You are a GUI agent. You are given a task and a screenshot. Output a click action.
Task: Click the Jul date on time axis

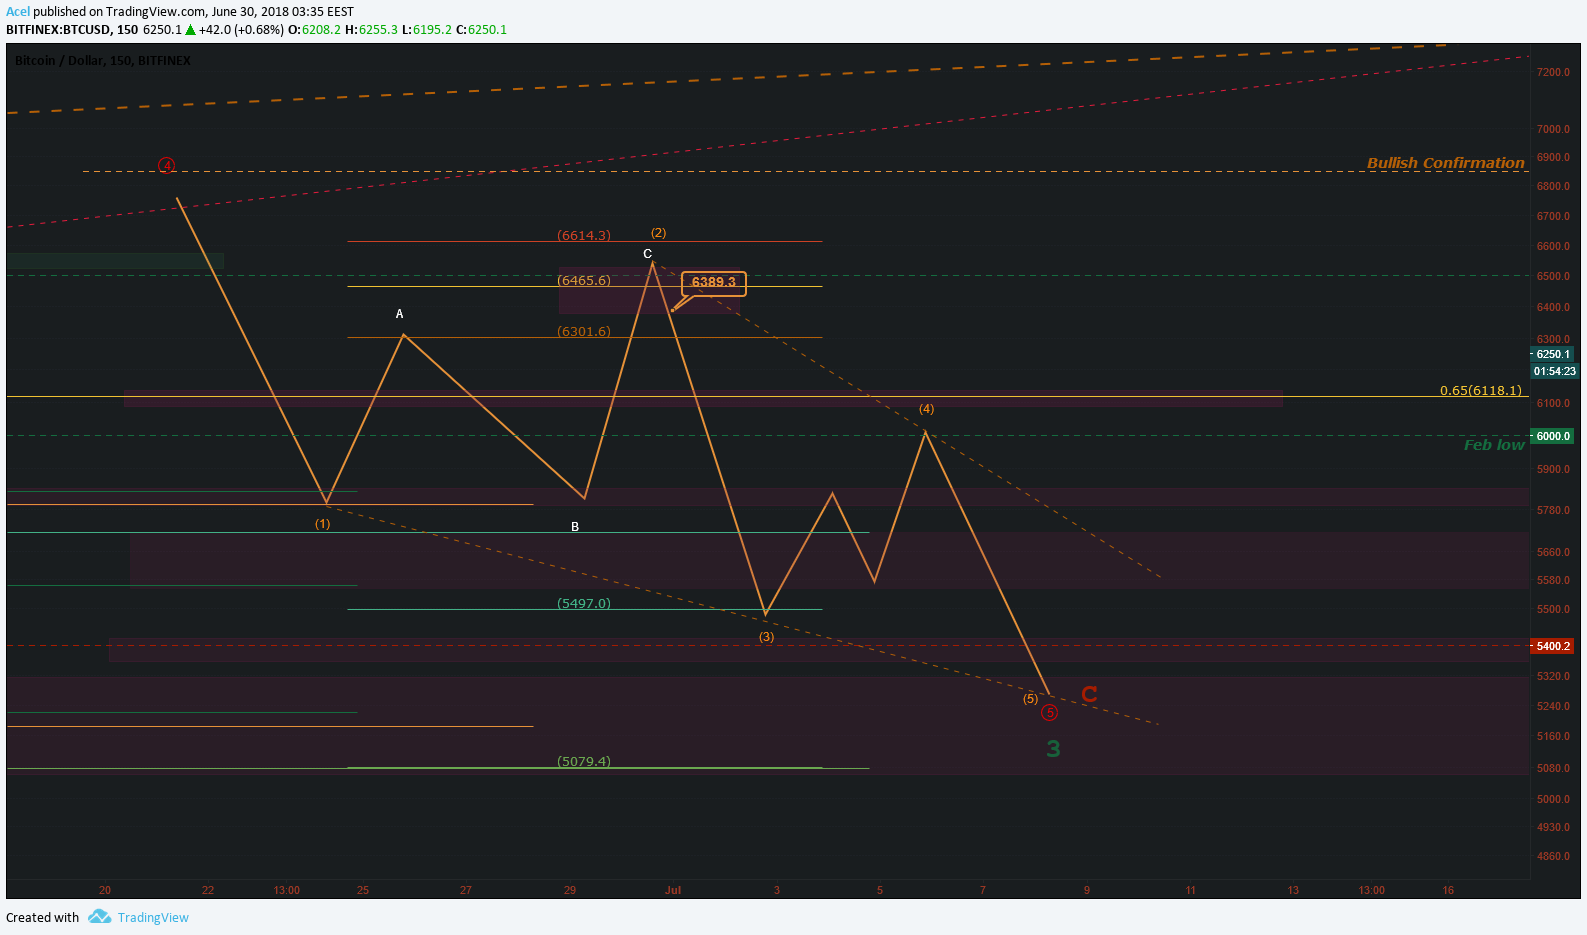[x=673, y=890]
